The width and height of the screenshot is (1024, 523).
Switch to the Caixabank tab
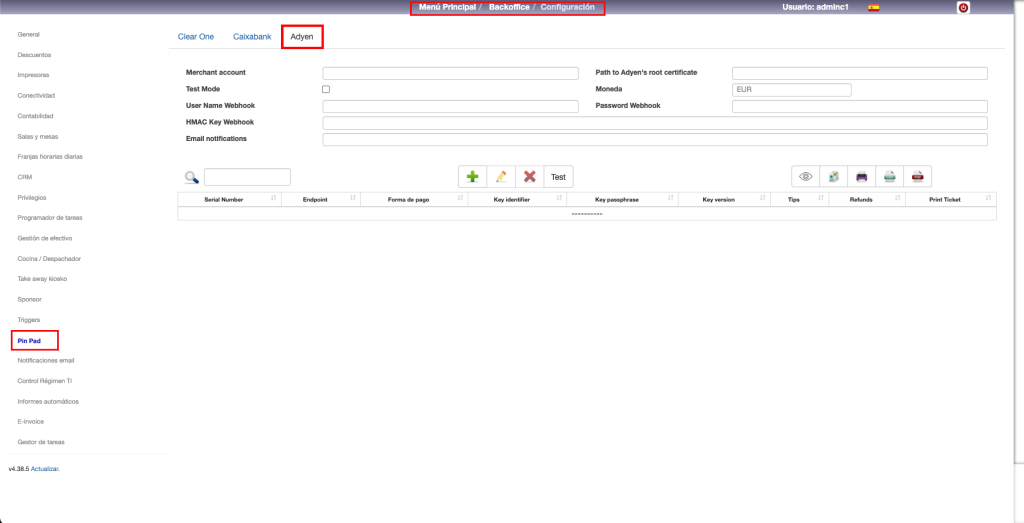pos(252,36)
